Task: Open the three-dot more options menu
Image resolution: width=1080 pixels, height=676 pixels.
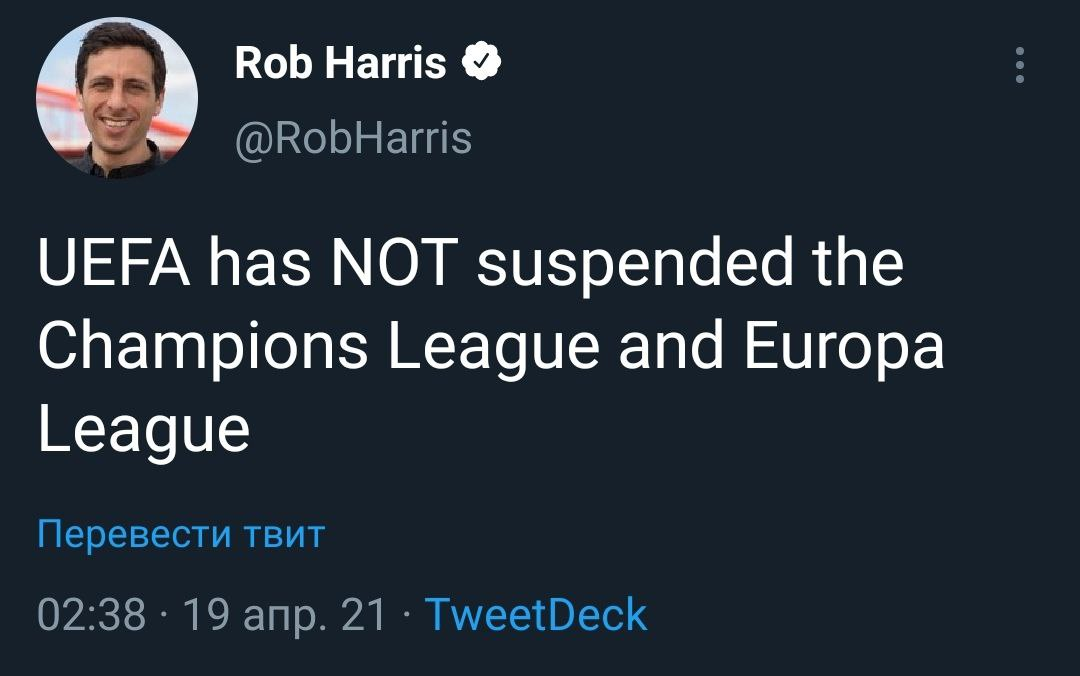Action: [1019, 65]
